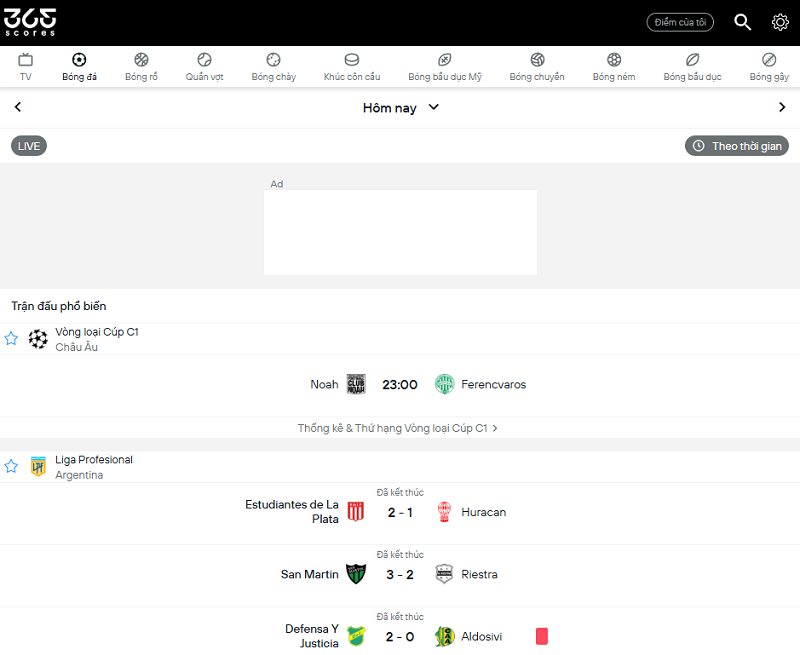Click the clock icon in Theo thời gian
This screenshot has width=800, height=655.
[x=698, y=146]
